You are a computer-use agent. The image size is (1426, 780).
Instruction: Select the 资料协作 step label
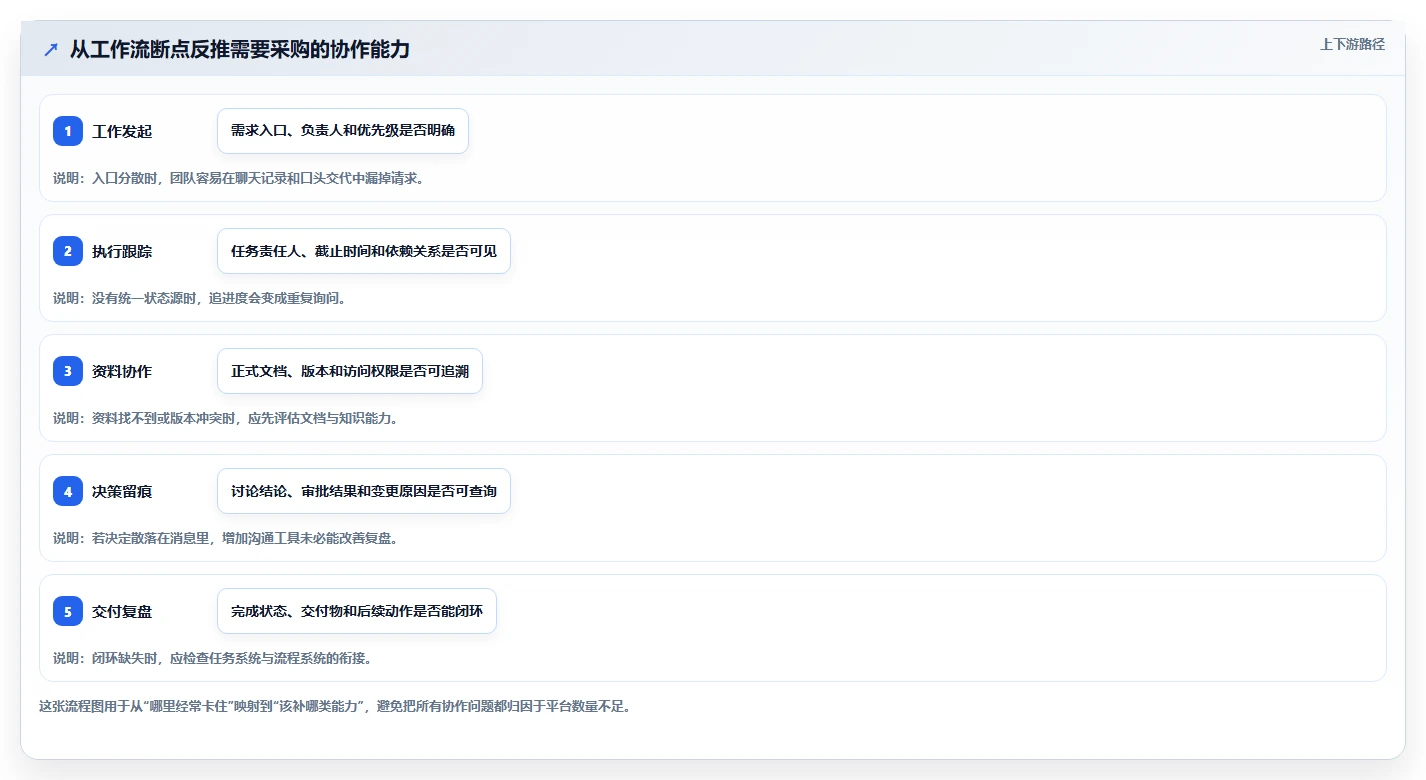click(x=122, y=372)
